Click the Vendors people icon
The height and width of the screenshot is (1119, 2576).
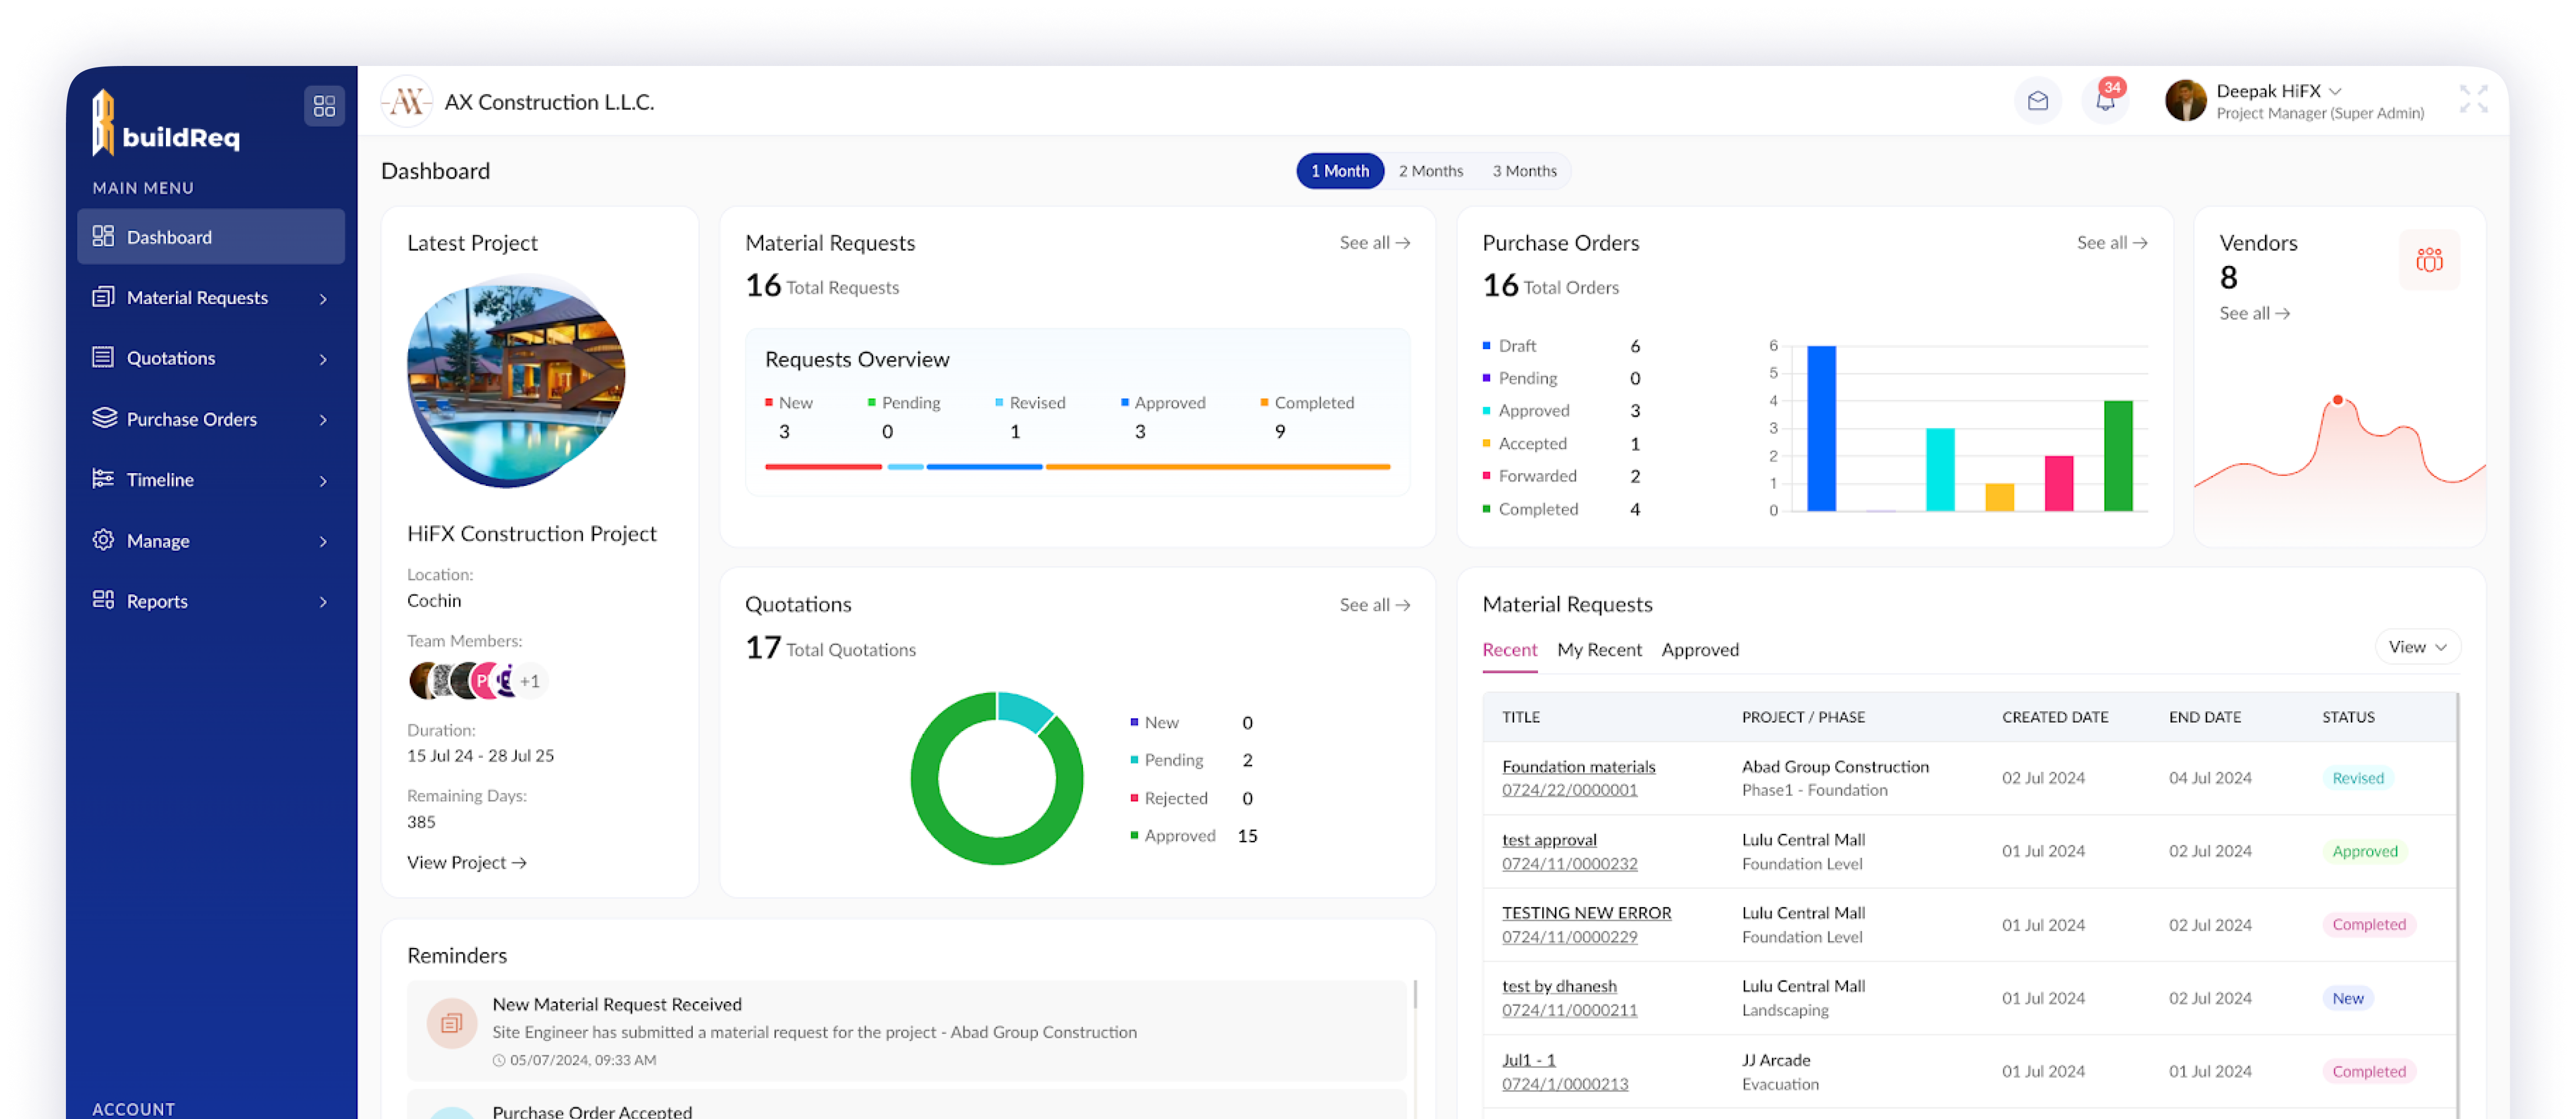click(x=2429, y=260)
